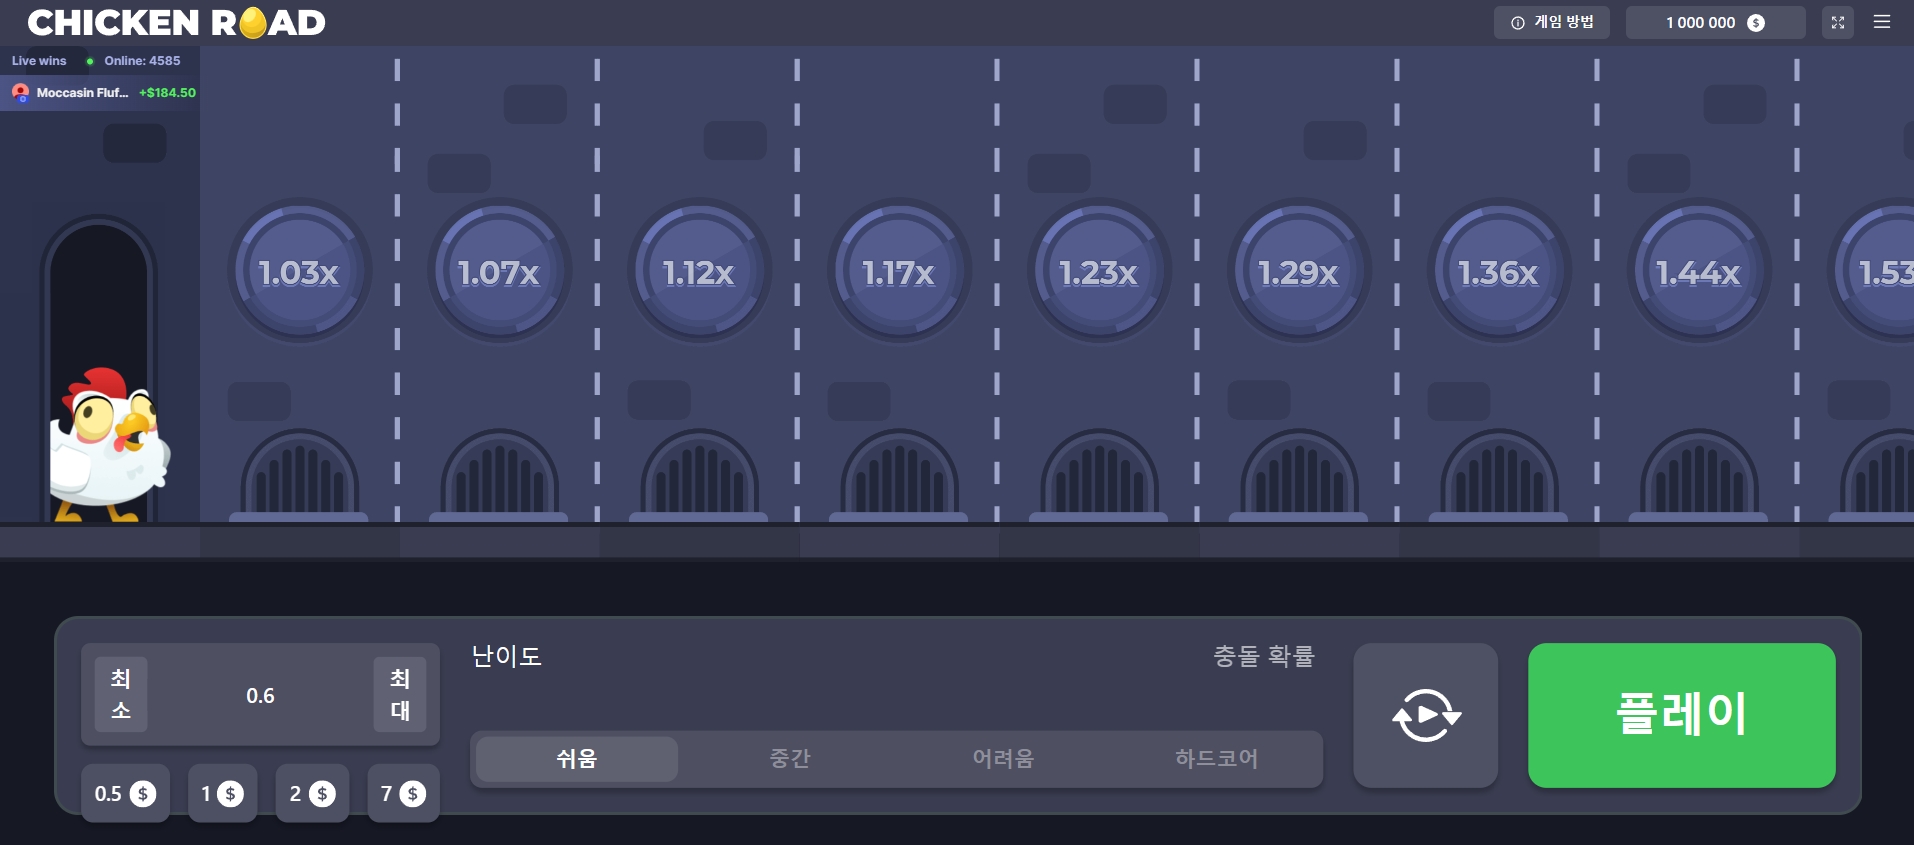The height and width of the screenshot is (845, 1914).
Task: Open the hamburger menu icon
Action: [1881, 22]
